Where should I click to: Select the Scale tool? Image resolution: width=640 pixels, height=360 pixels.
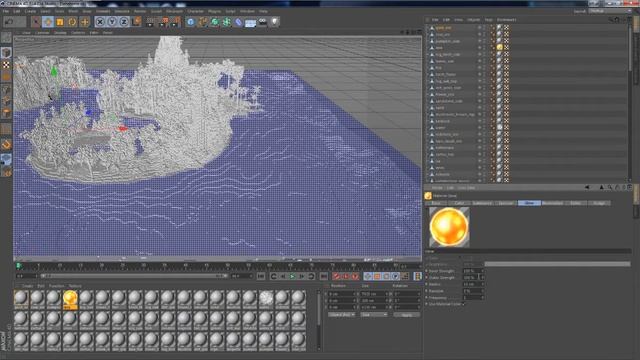60,22
